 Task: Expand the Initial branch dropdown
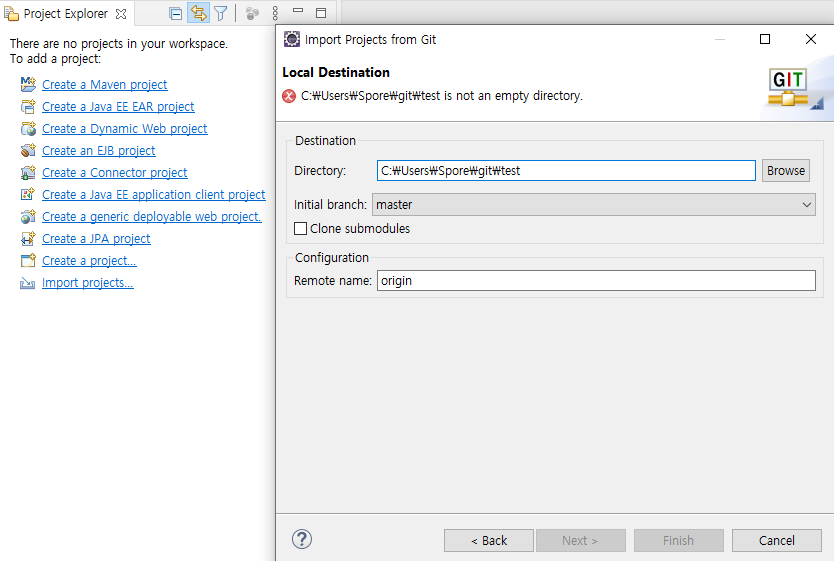[806, 205]
